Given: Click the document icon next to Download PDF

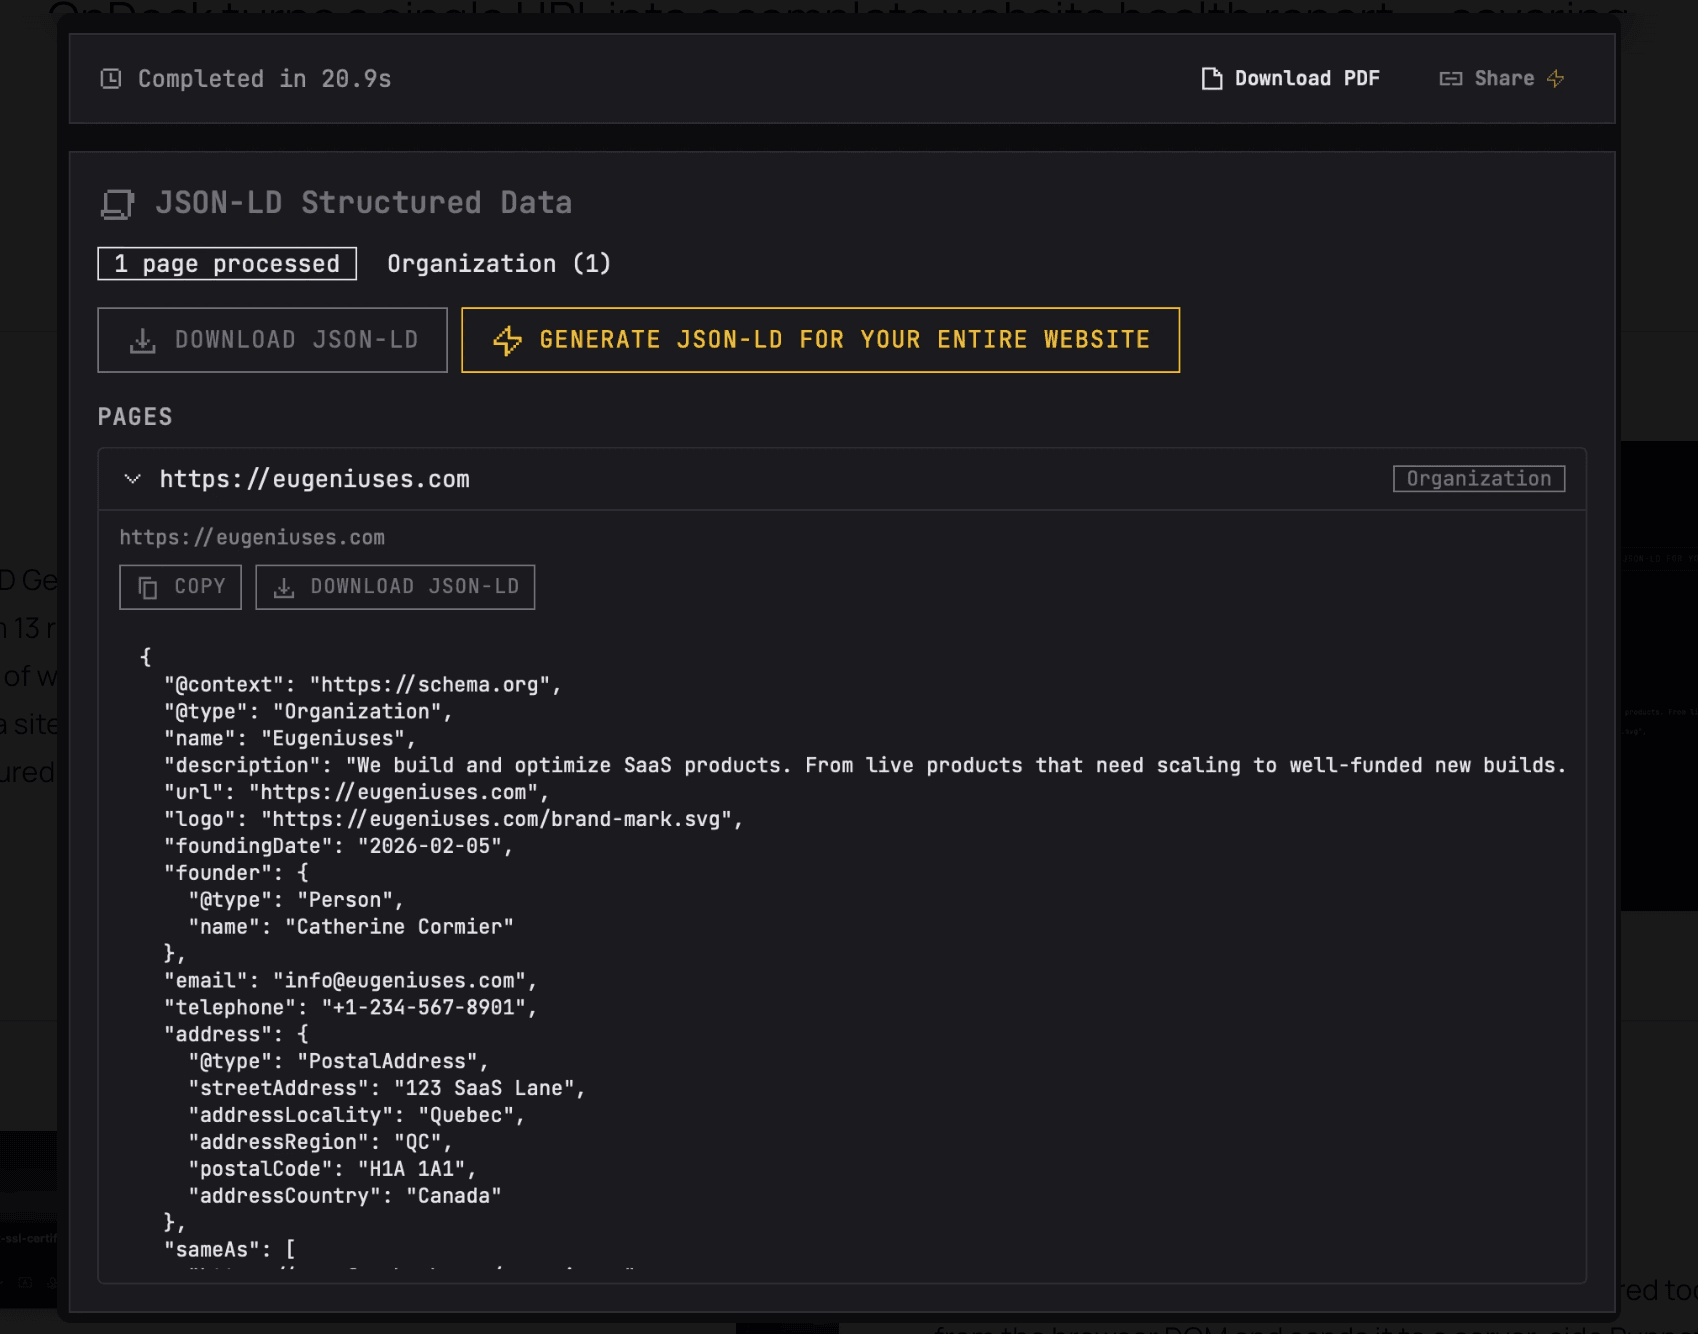Looking at the screenshot, I should point(1211,77).
